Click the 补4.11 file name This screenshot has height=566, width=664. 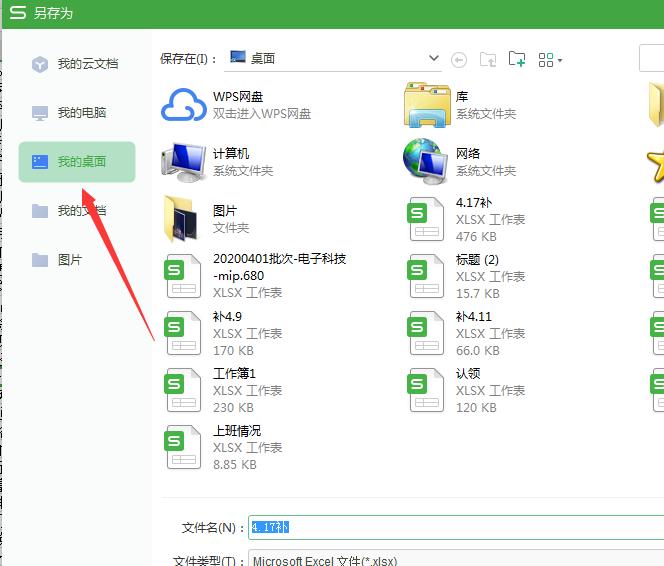[474, 317]
